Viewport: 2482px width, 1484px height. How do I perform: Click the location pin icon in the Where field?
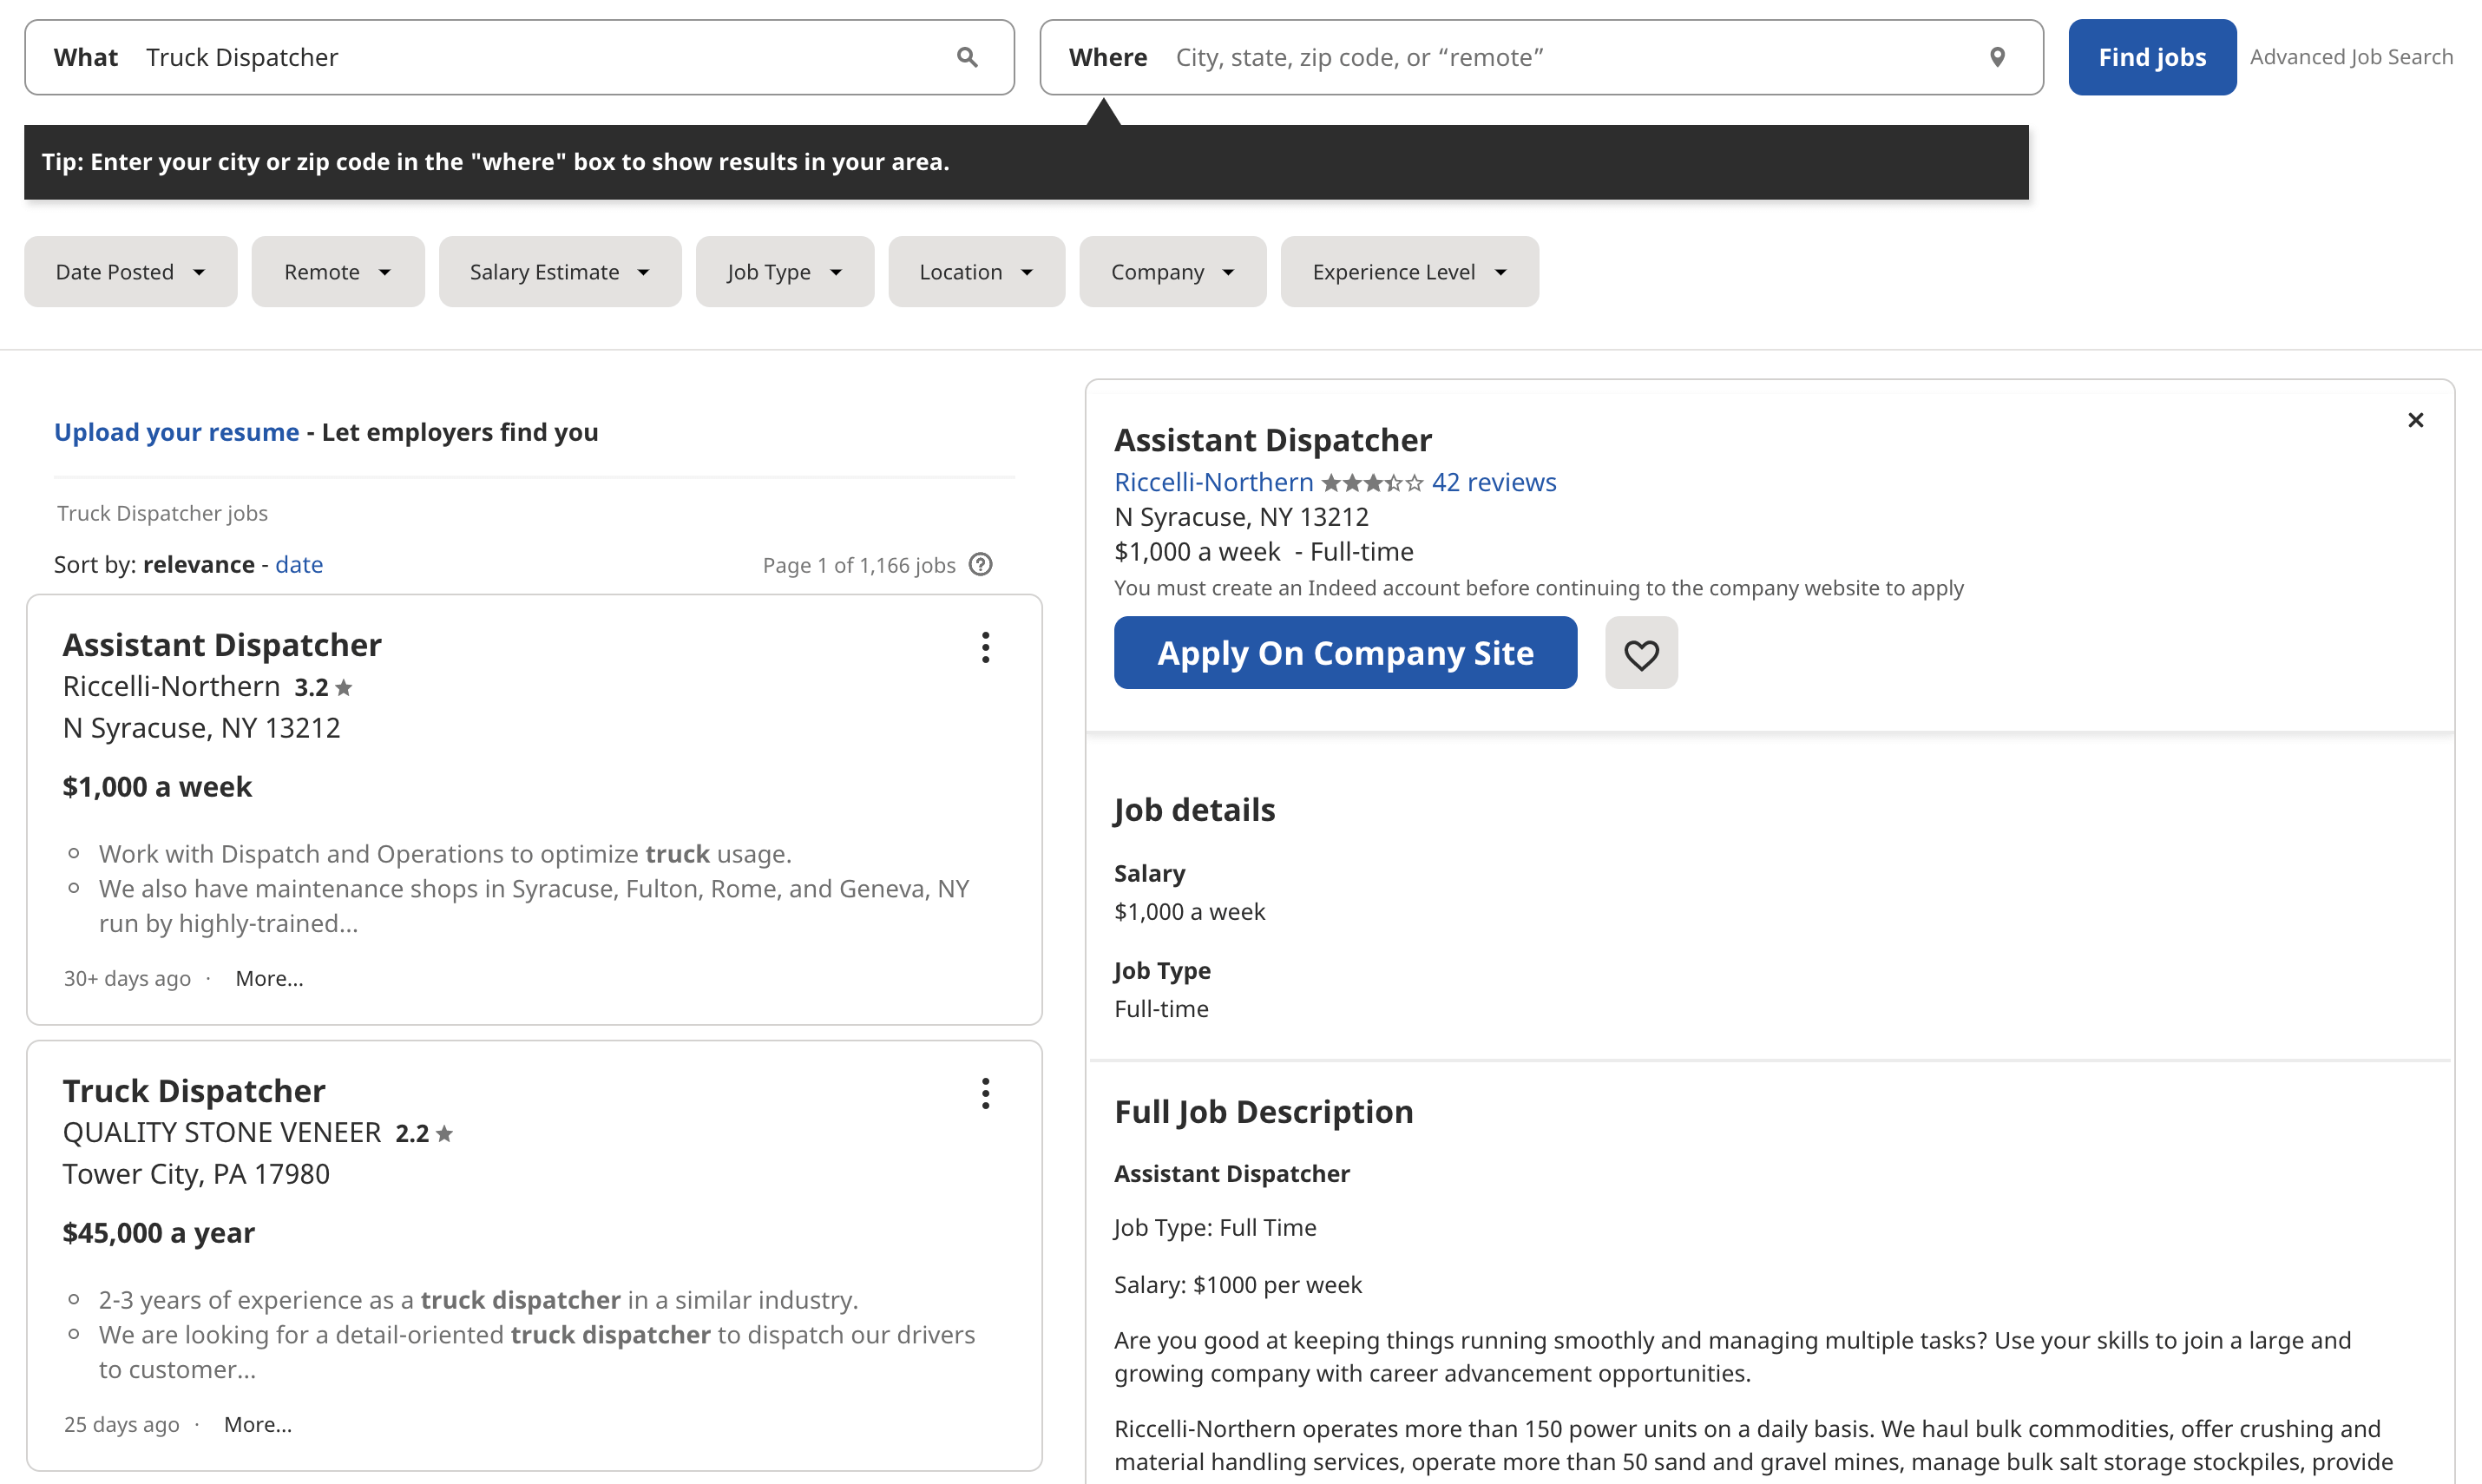pyautogui.click(x=1997, y=57)
